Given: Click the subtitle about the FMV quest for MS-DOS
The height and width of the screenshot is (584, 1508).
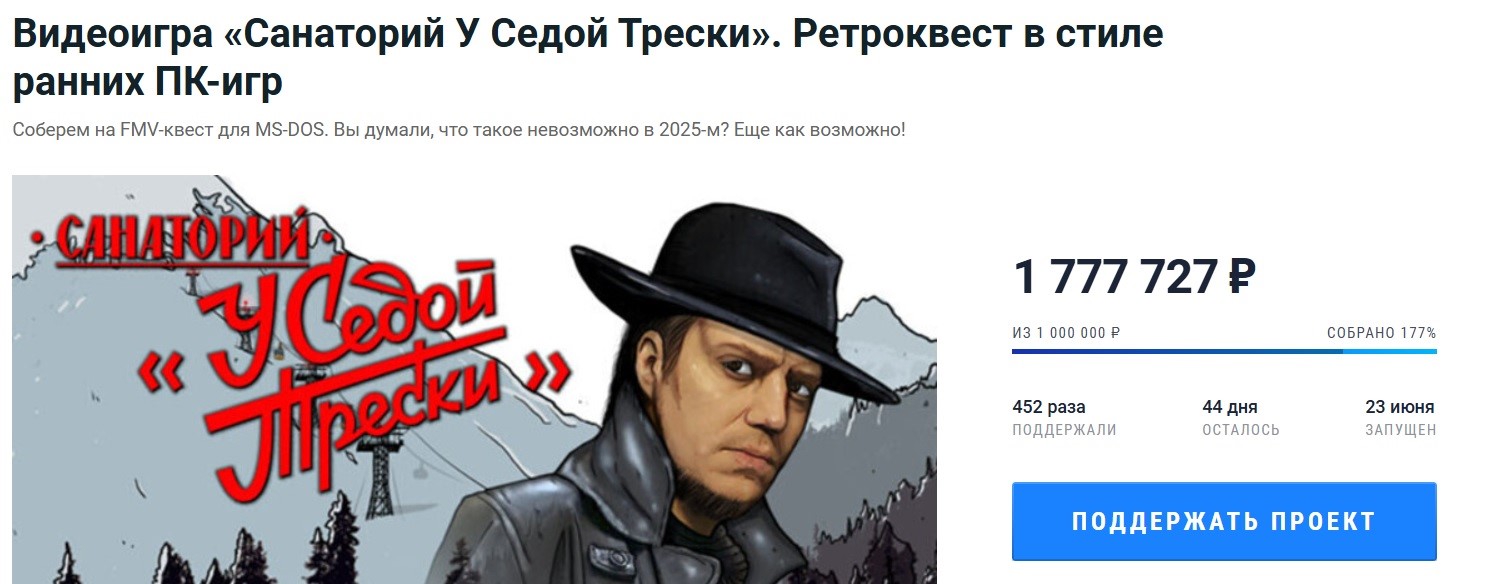Looking at the screenshot, I should [x=459, y=131].
